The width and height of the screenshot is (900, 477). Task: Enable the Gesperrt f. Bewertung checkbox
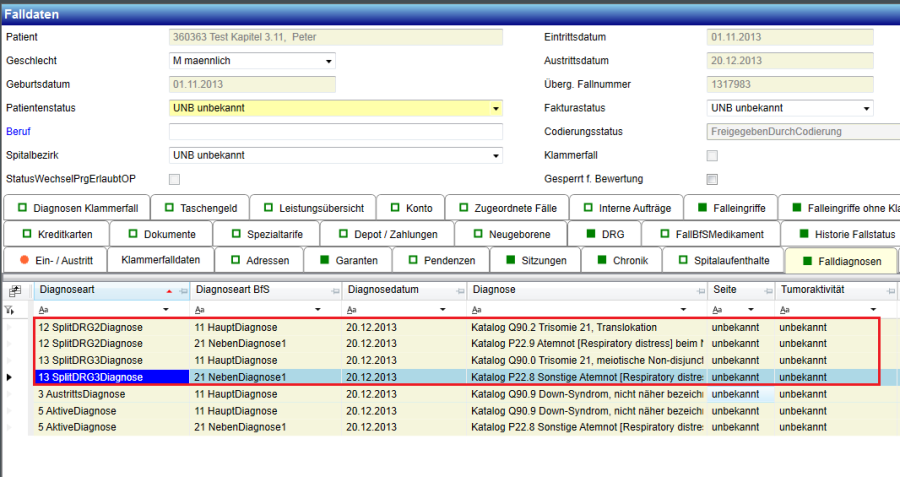(712, 180)
